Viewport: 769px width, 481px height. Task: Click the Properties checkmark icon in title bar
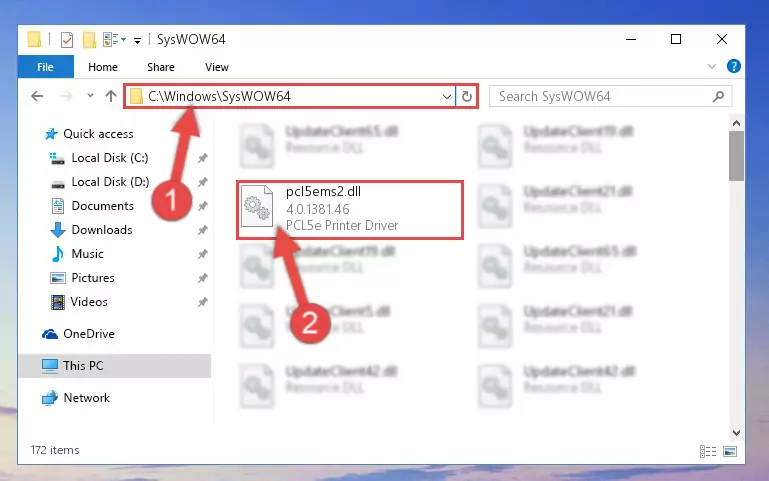pos(67,40)
